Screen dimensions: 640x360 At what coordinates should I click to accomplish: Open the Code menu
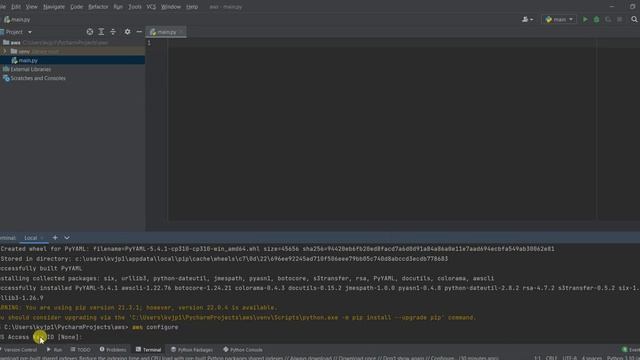click(76, 7)
